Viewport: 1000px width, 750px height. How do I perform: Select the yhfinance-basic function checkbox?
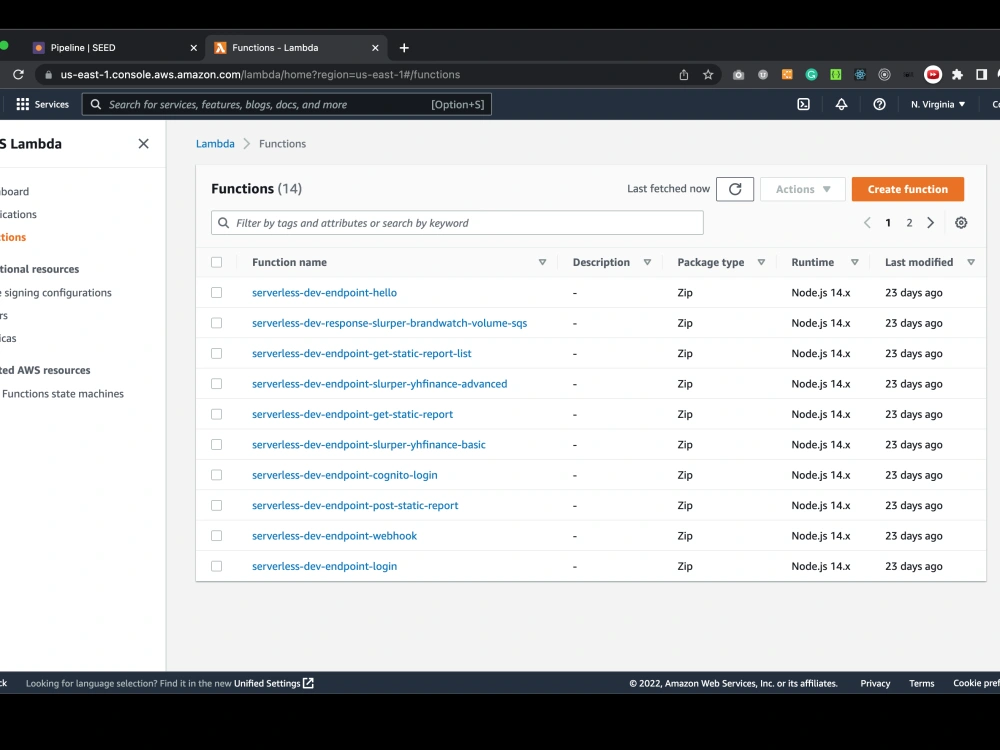point(217,445)
